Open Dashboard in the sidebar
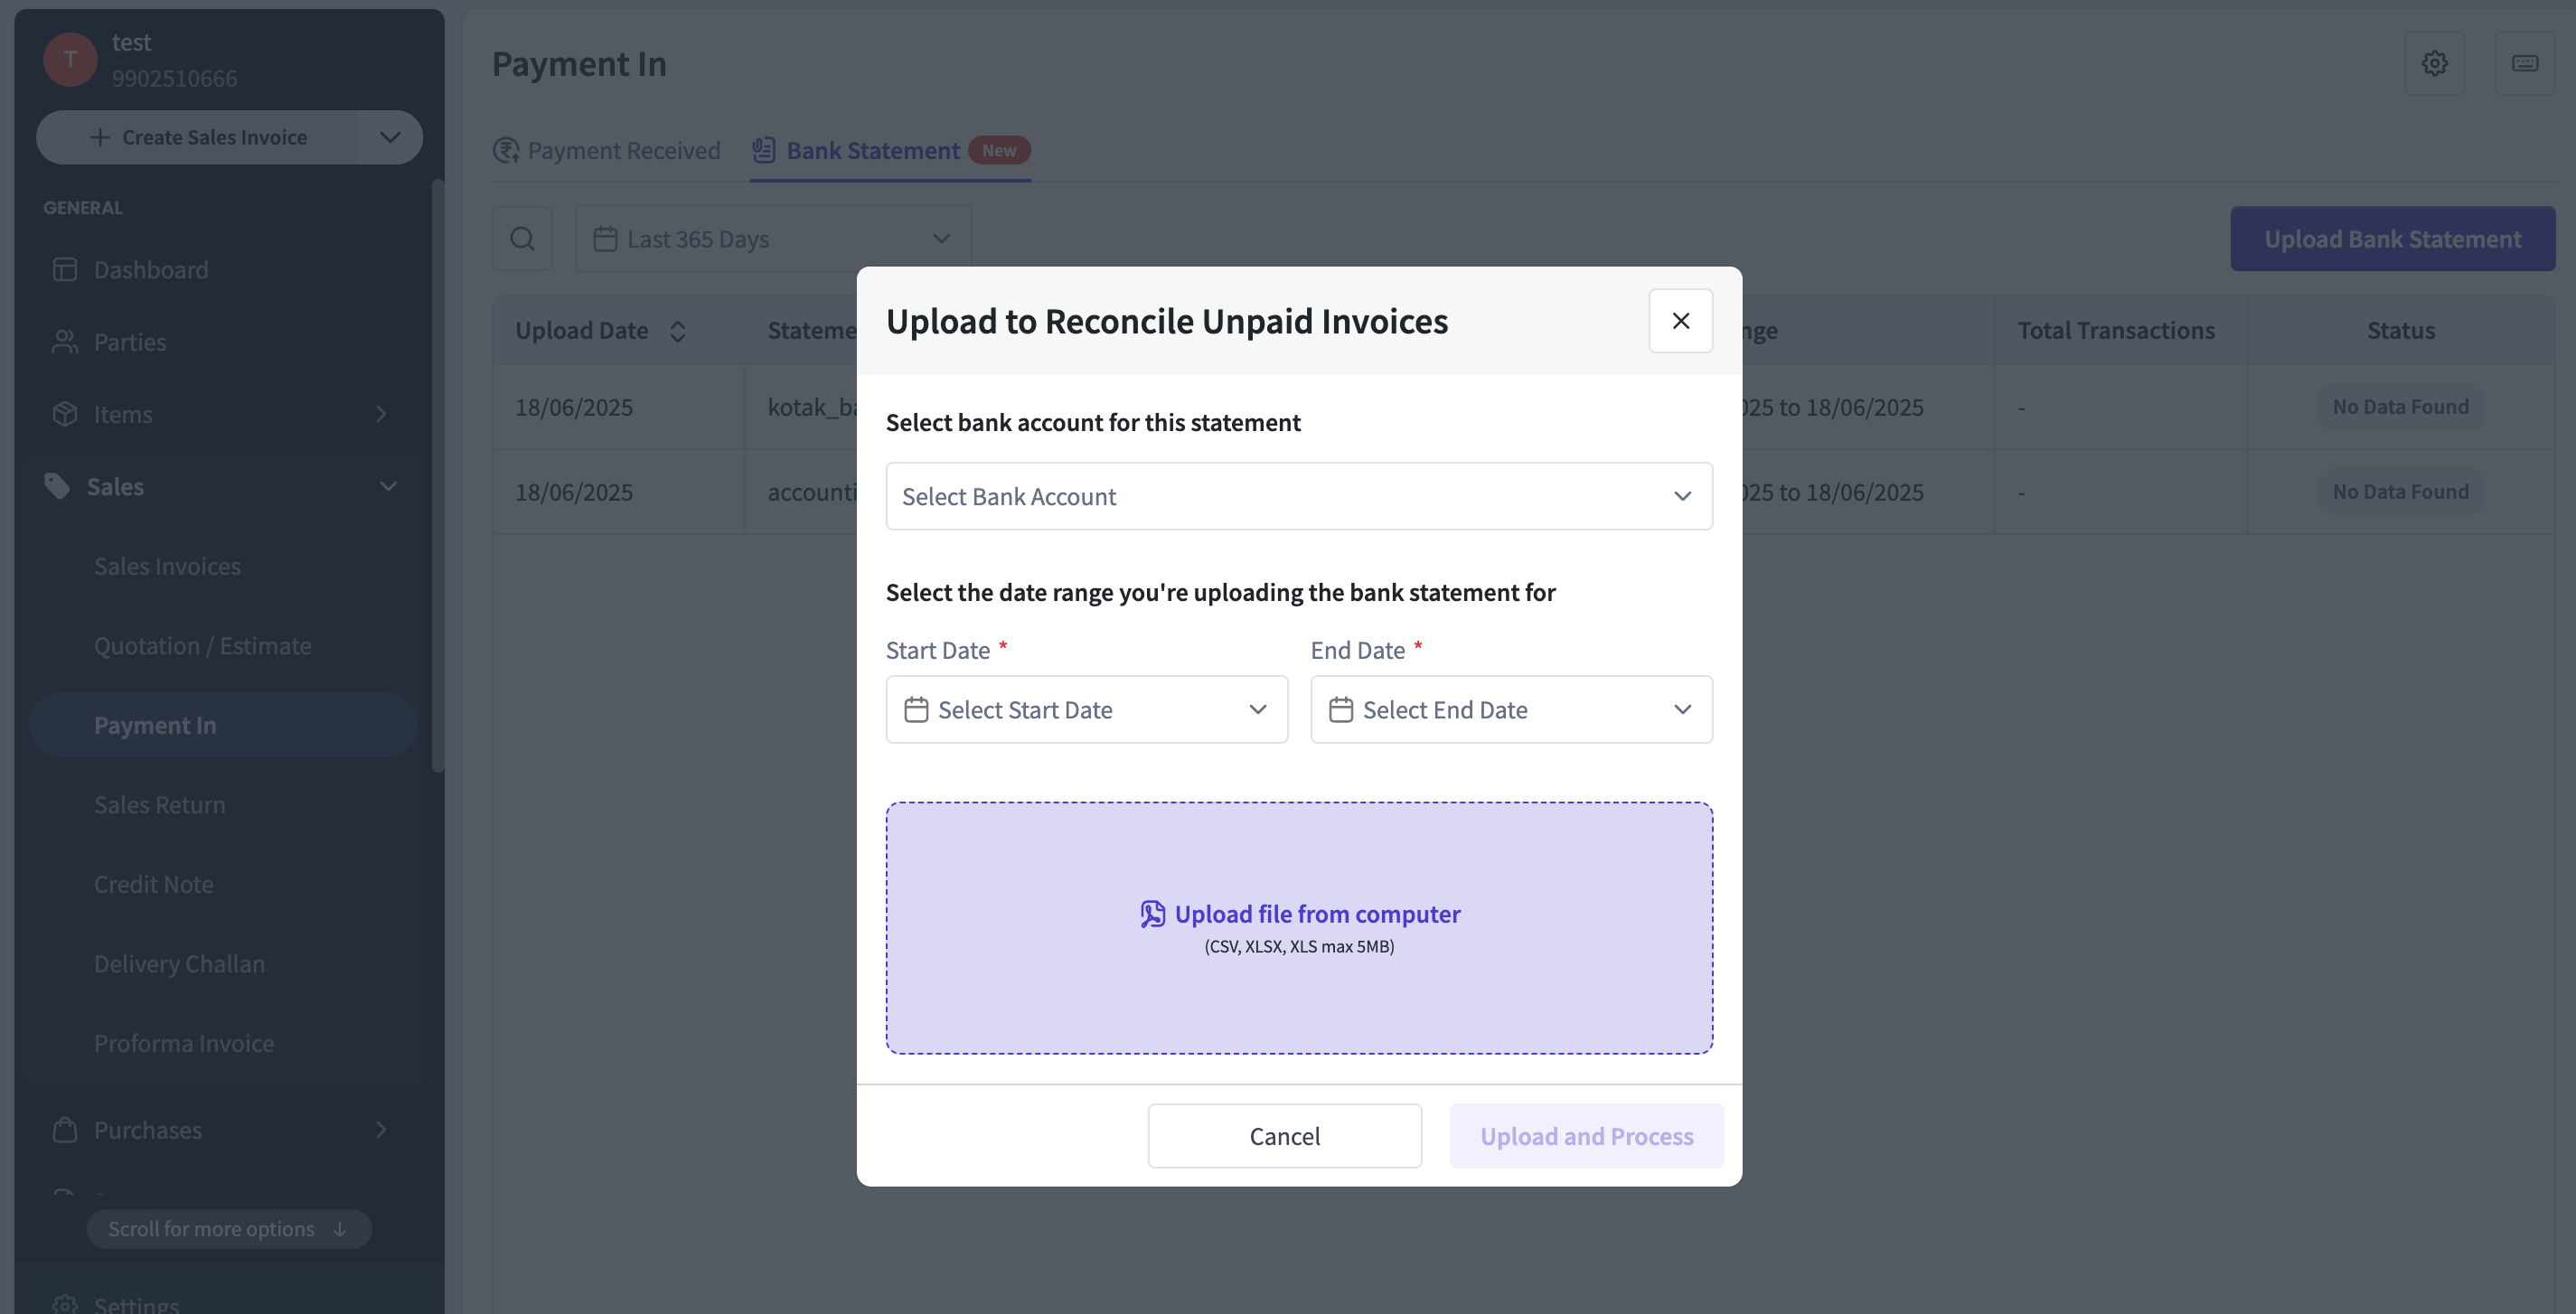The width and height of the screenshot is (2576, 1314). coord(223,269)
